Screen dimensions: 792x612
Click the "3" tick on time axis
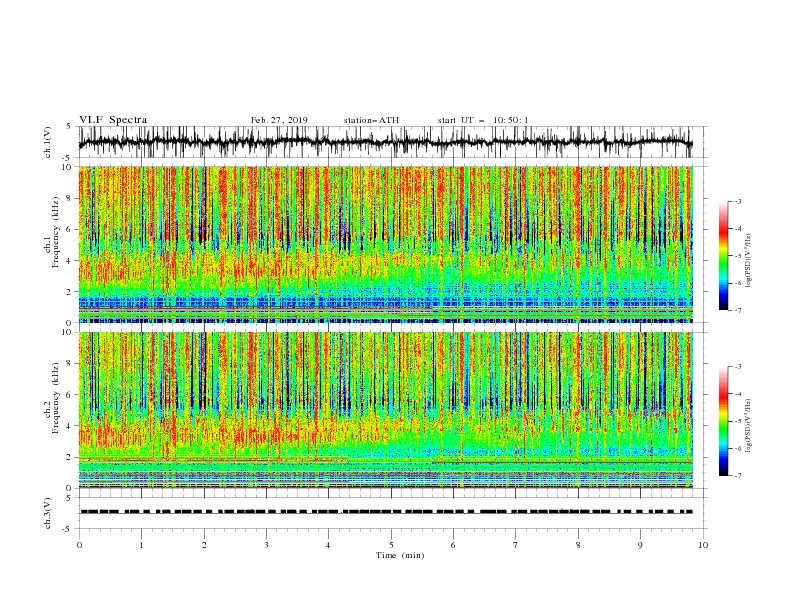coord(266,545)
